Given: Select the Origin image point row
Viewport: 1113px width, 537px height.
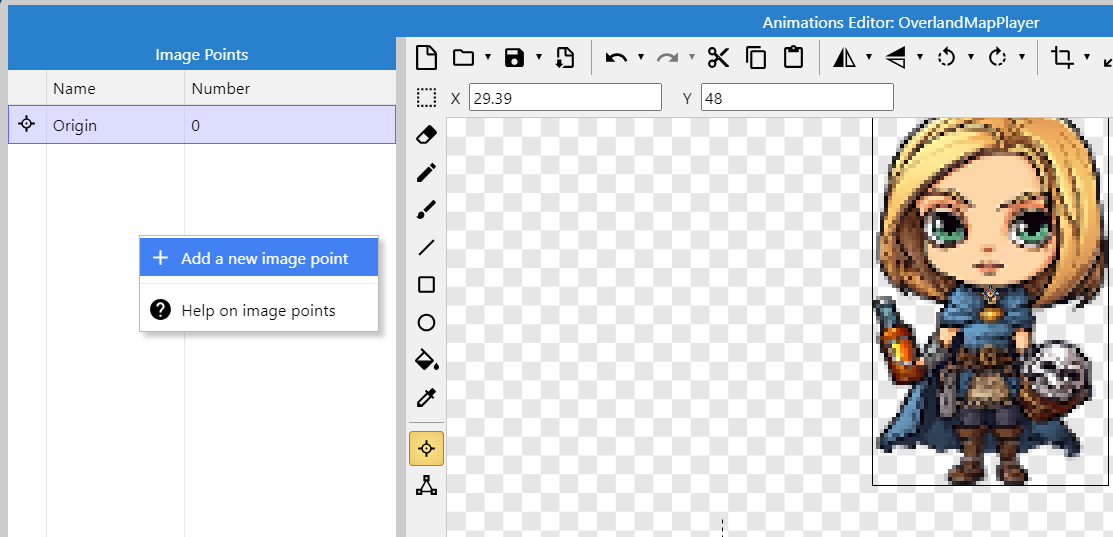Looking at the screenshot, I should coord(202,125).
